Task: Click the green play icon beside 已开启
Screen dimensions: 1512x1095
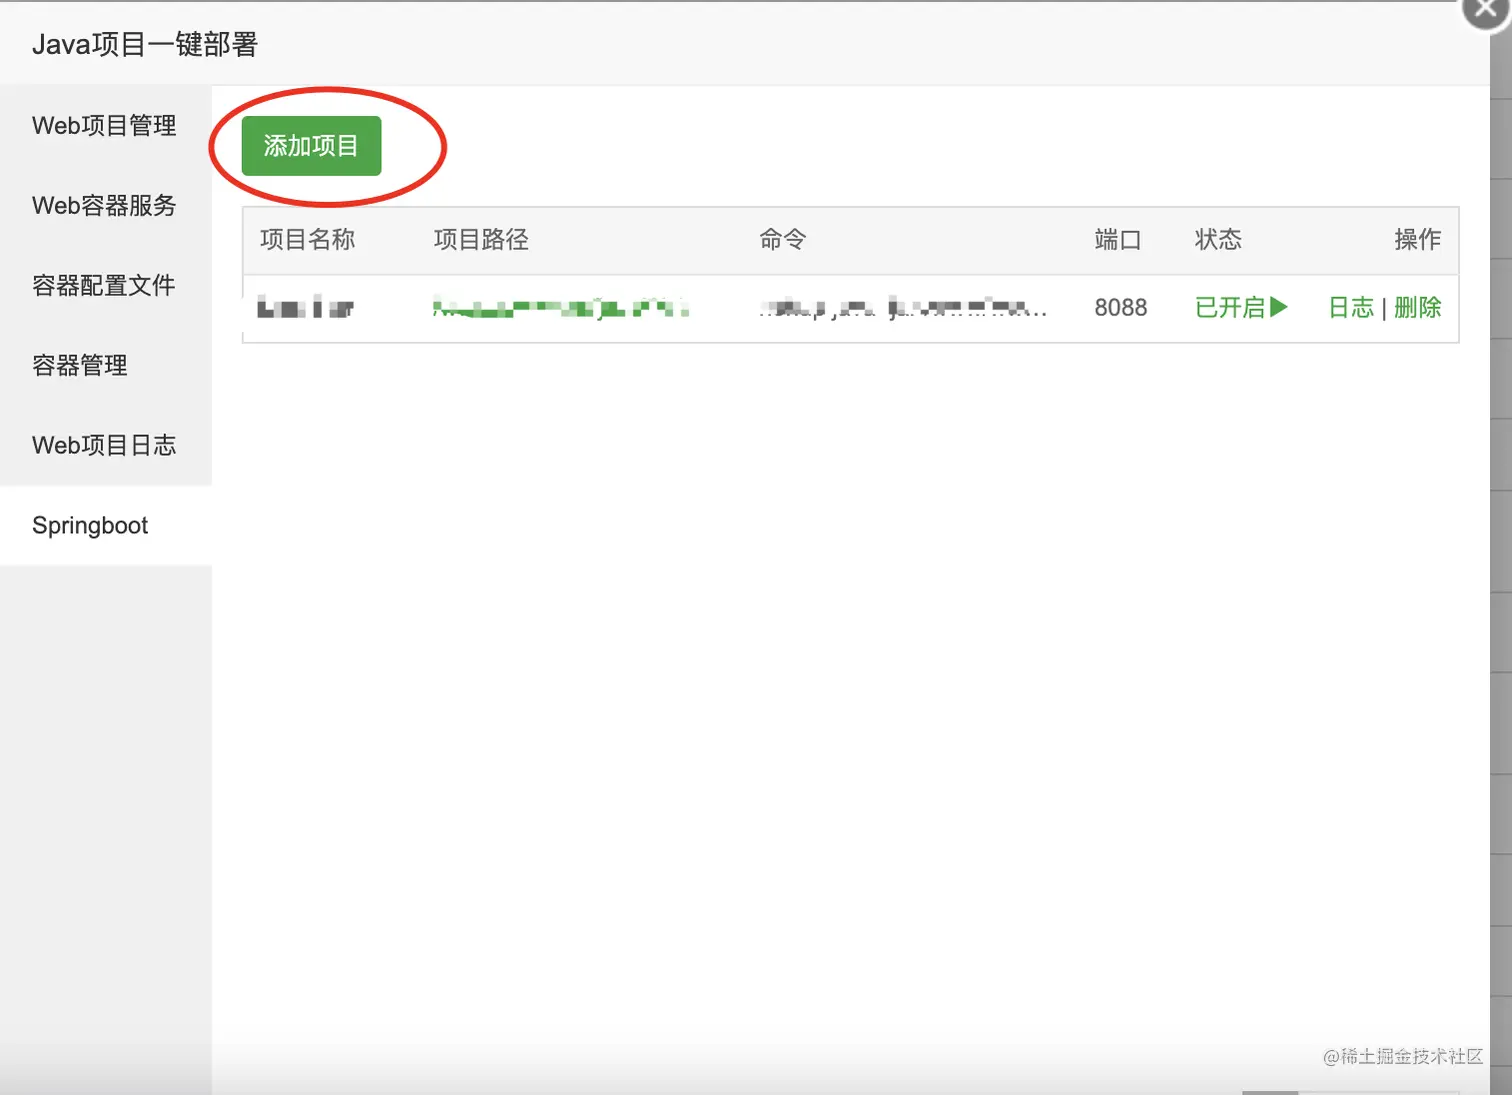Action: 1279,307
